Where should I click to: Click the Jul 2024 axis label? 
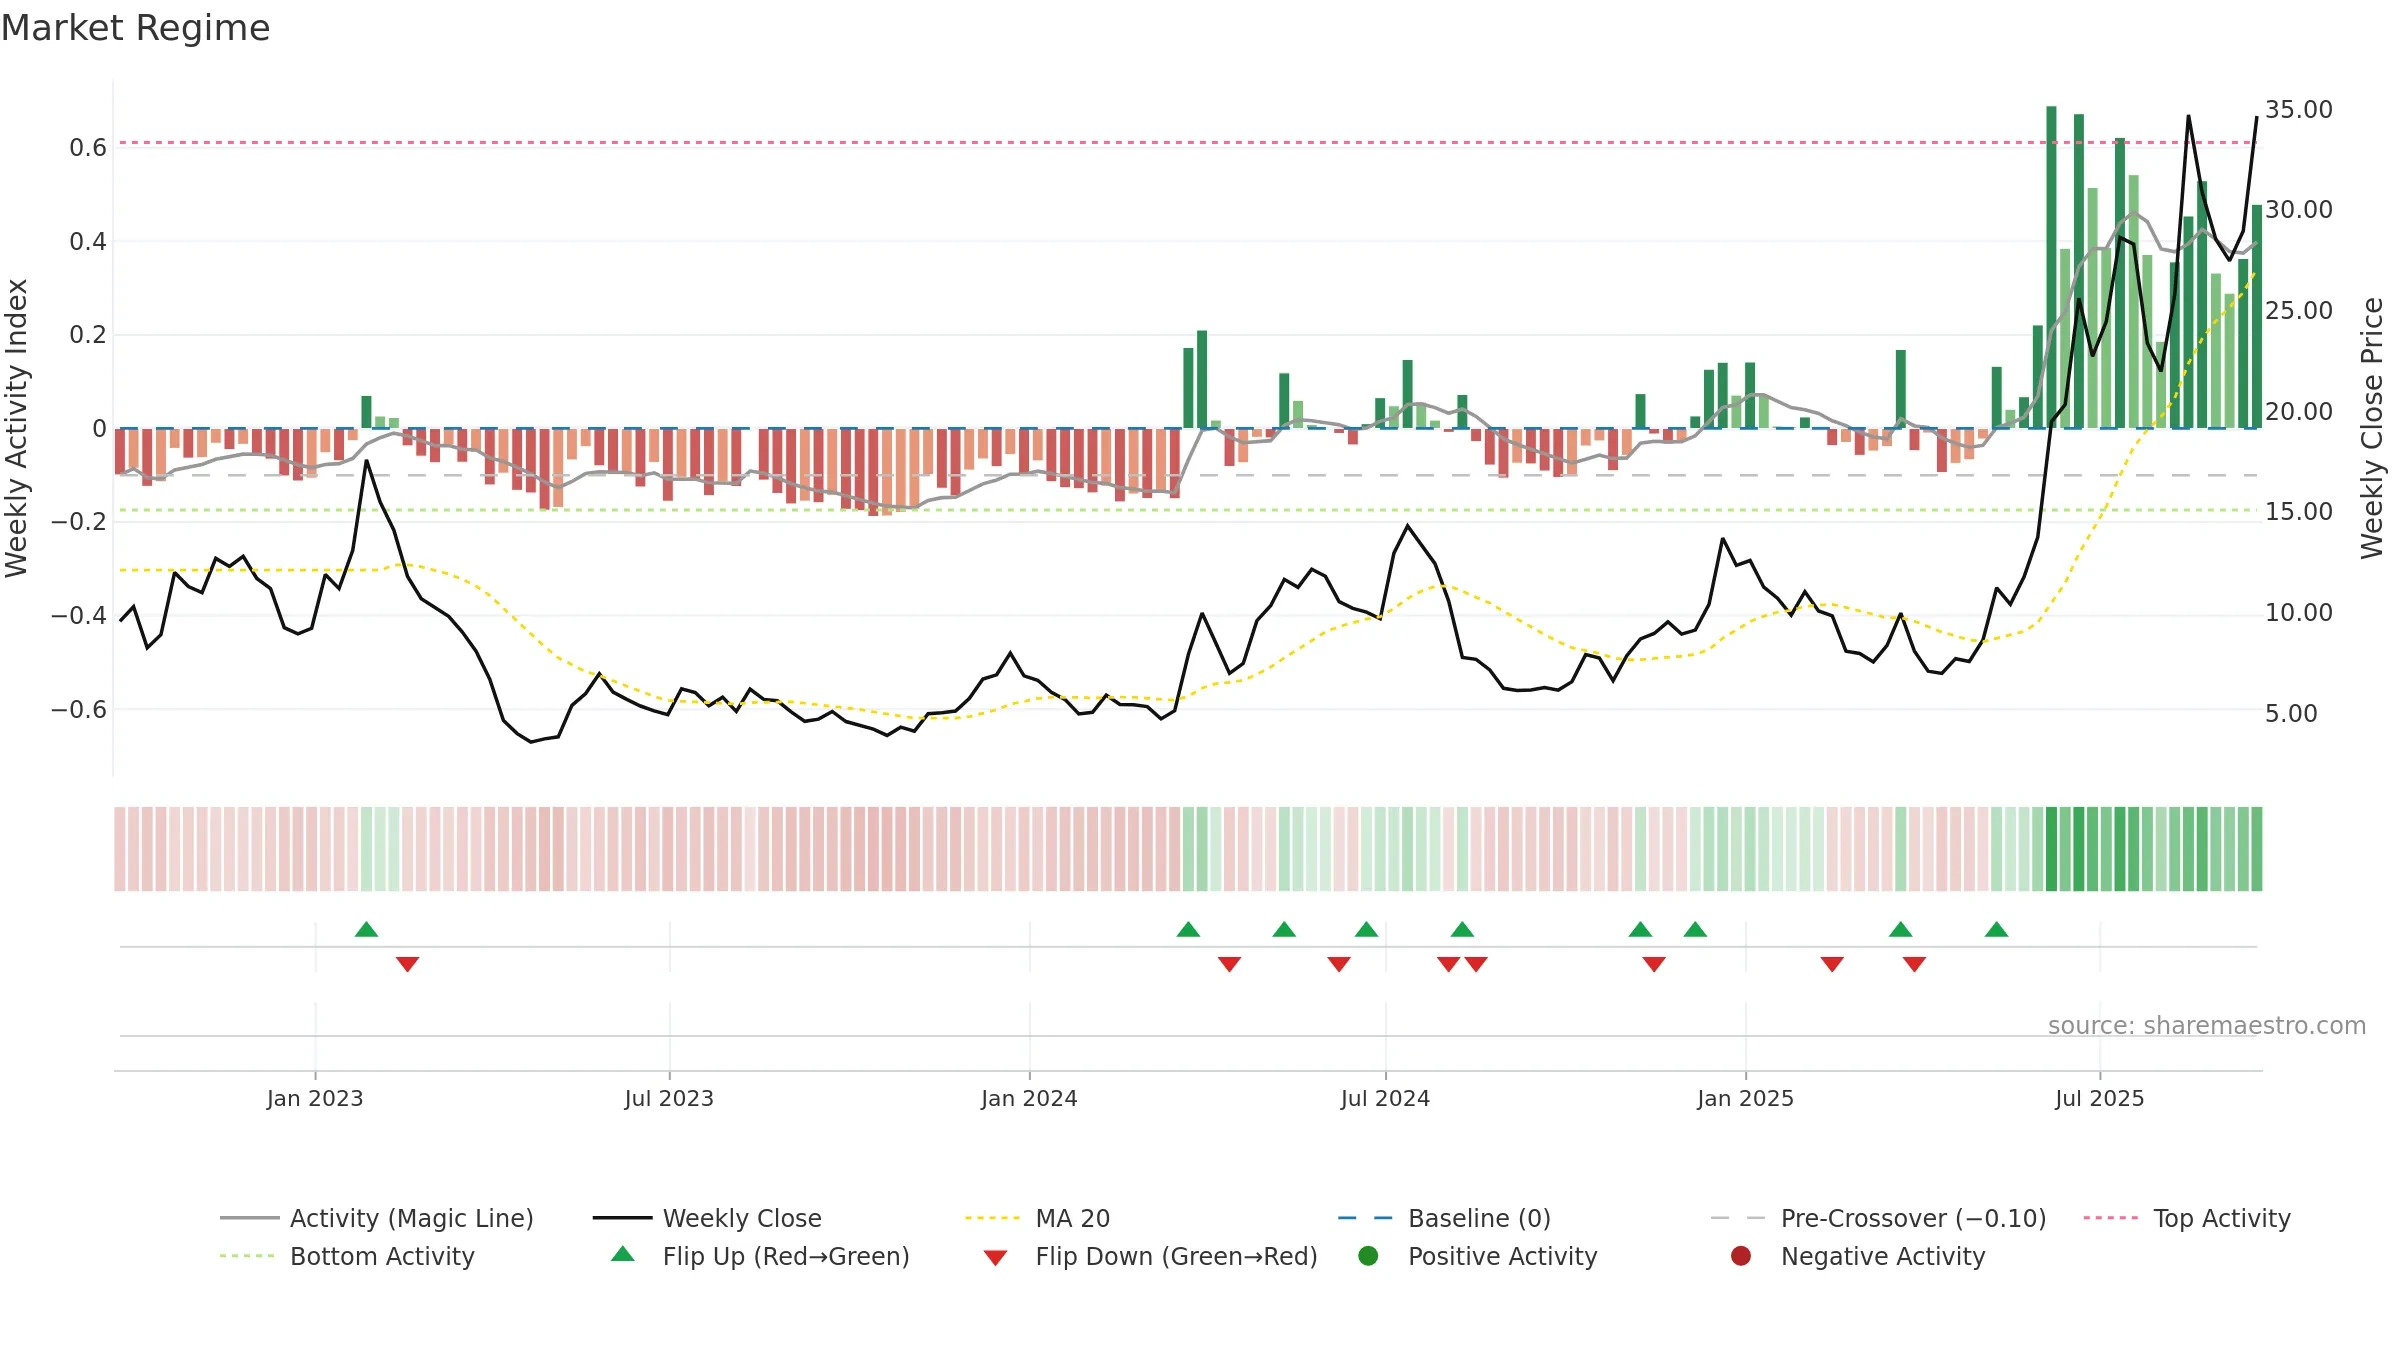[1385, 1099]
